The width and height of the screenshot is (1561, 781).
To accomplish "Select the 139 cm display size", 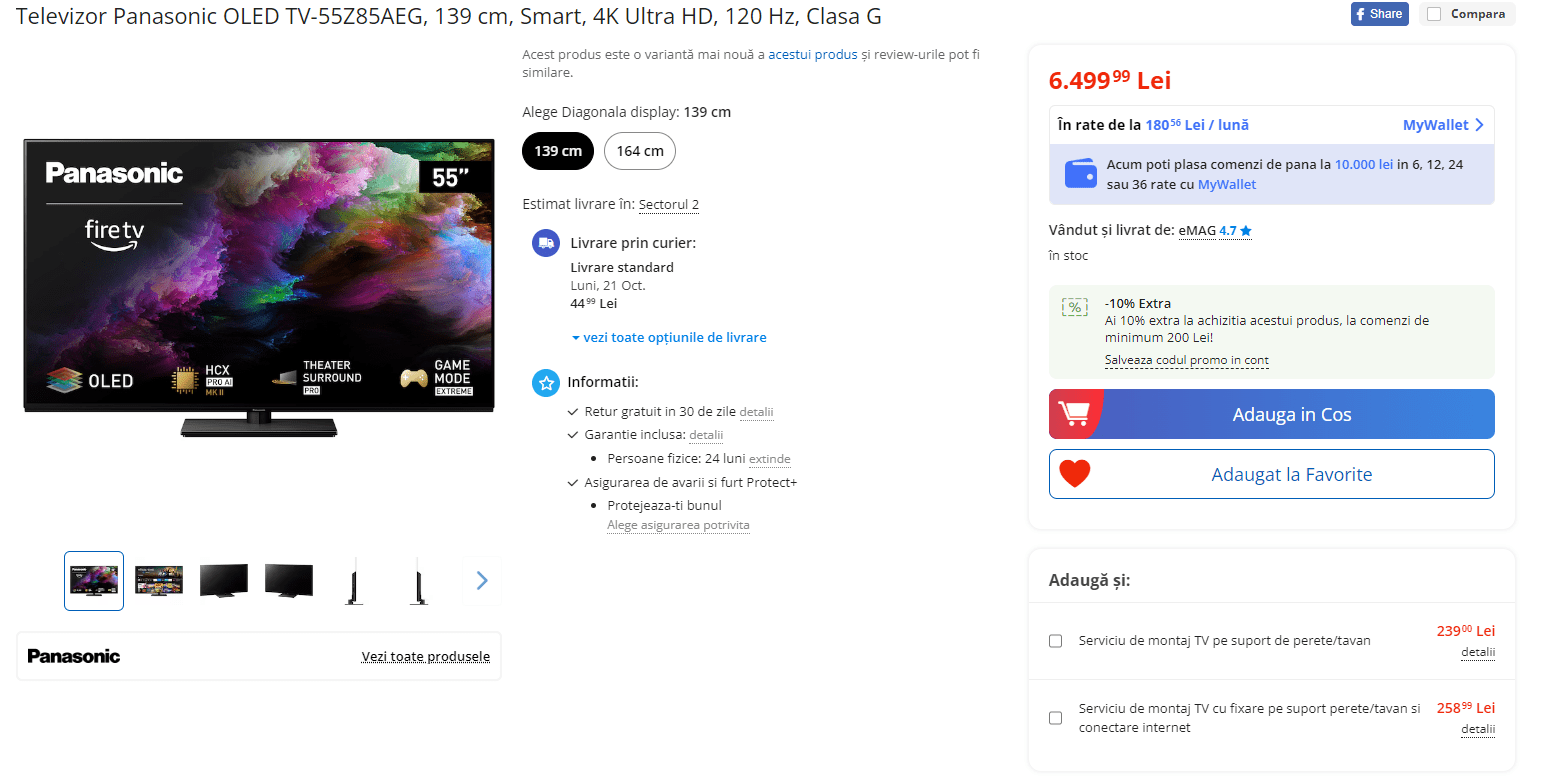I will coord(558,151).
